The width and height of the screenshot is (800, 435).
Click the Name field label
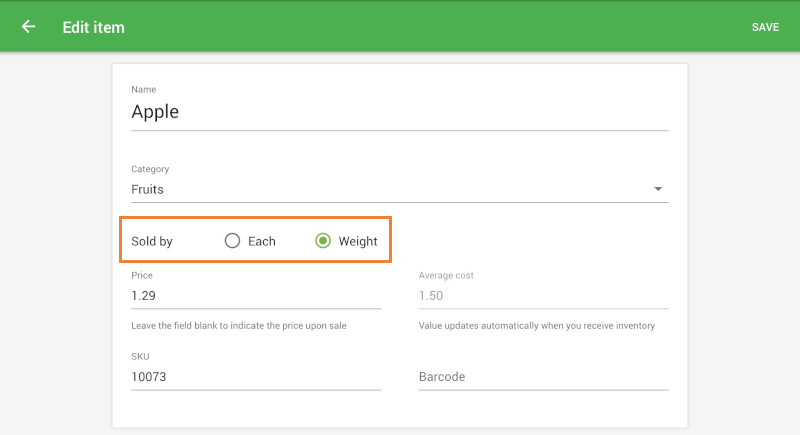pyautogui.click(x=144, y=90)
